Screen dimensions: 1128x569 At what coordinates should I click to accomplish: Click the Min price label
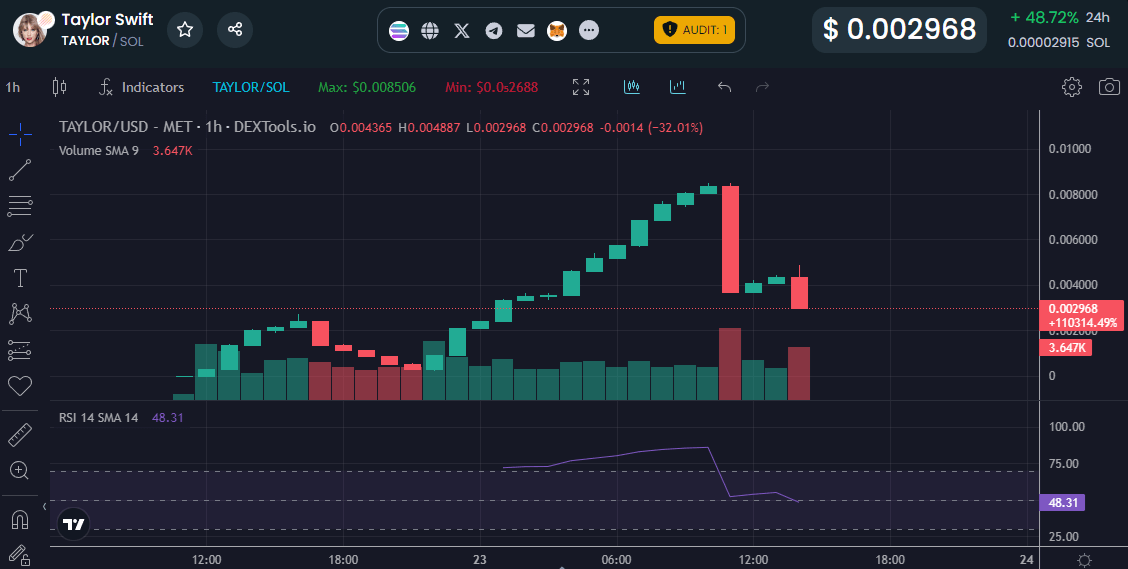(x=491, y=87)
